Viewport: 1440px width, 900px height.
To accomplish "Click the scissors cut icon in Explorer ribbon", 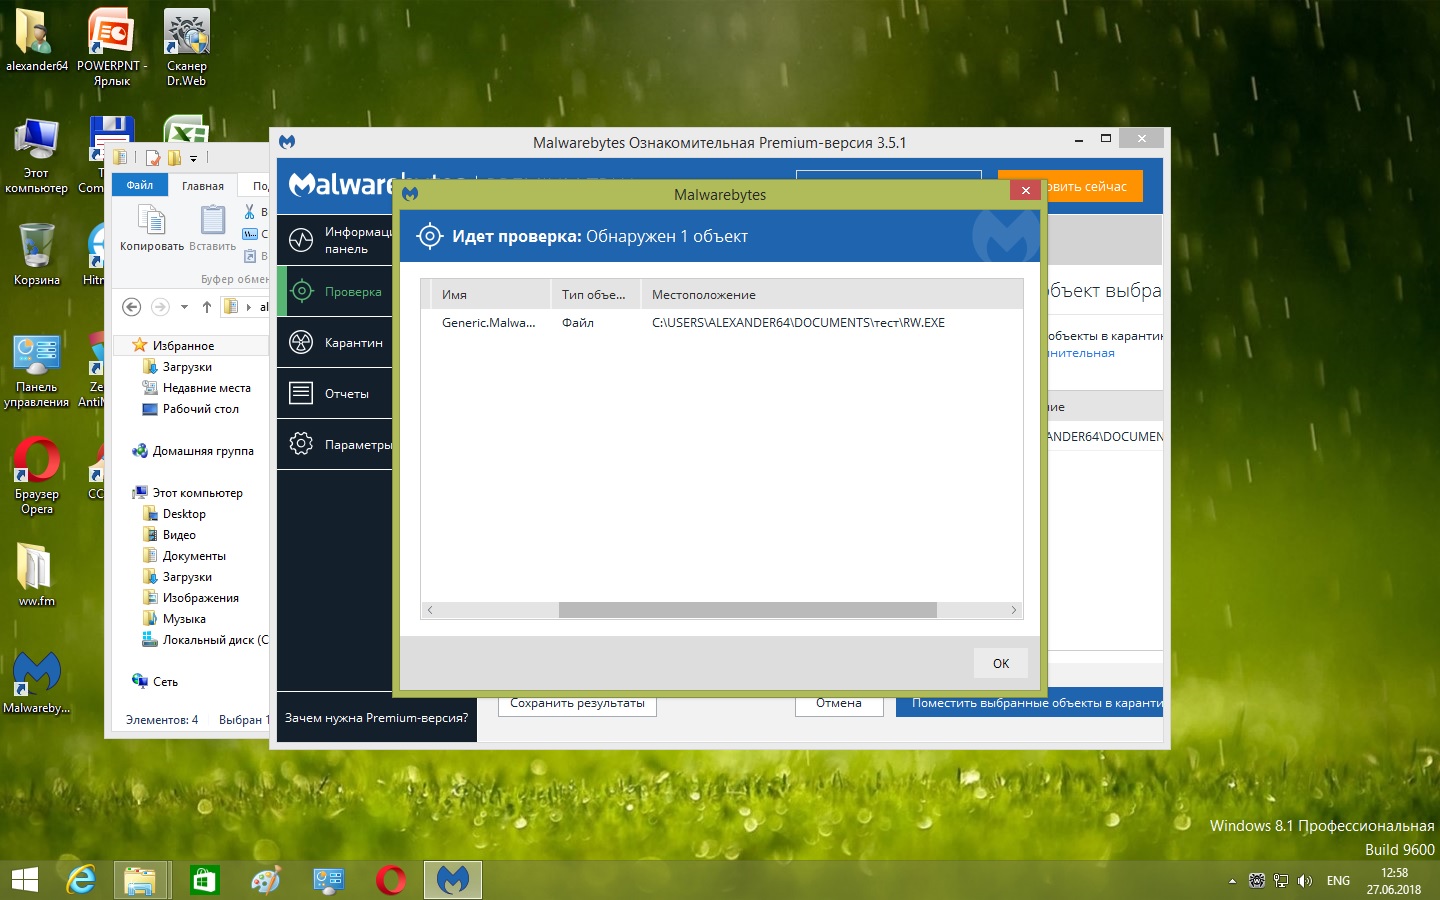I will [249, 212].
